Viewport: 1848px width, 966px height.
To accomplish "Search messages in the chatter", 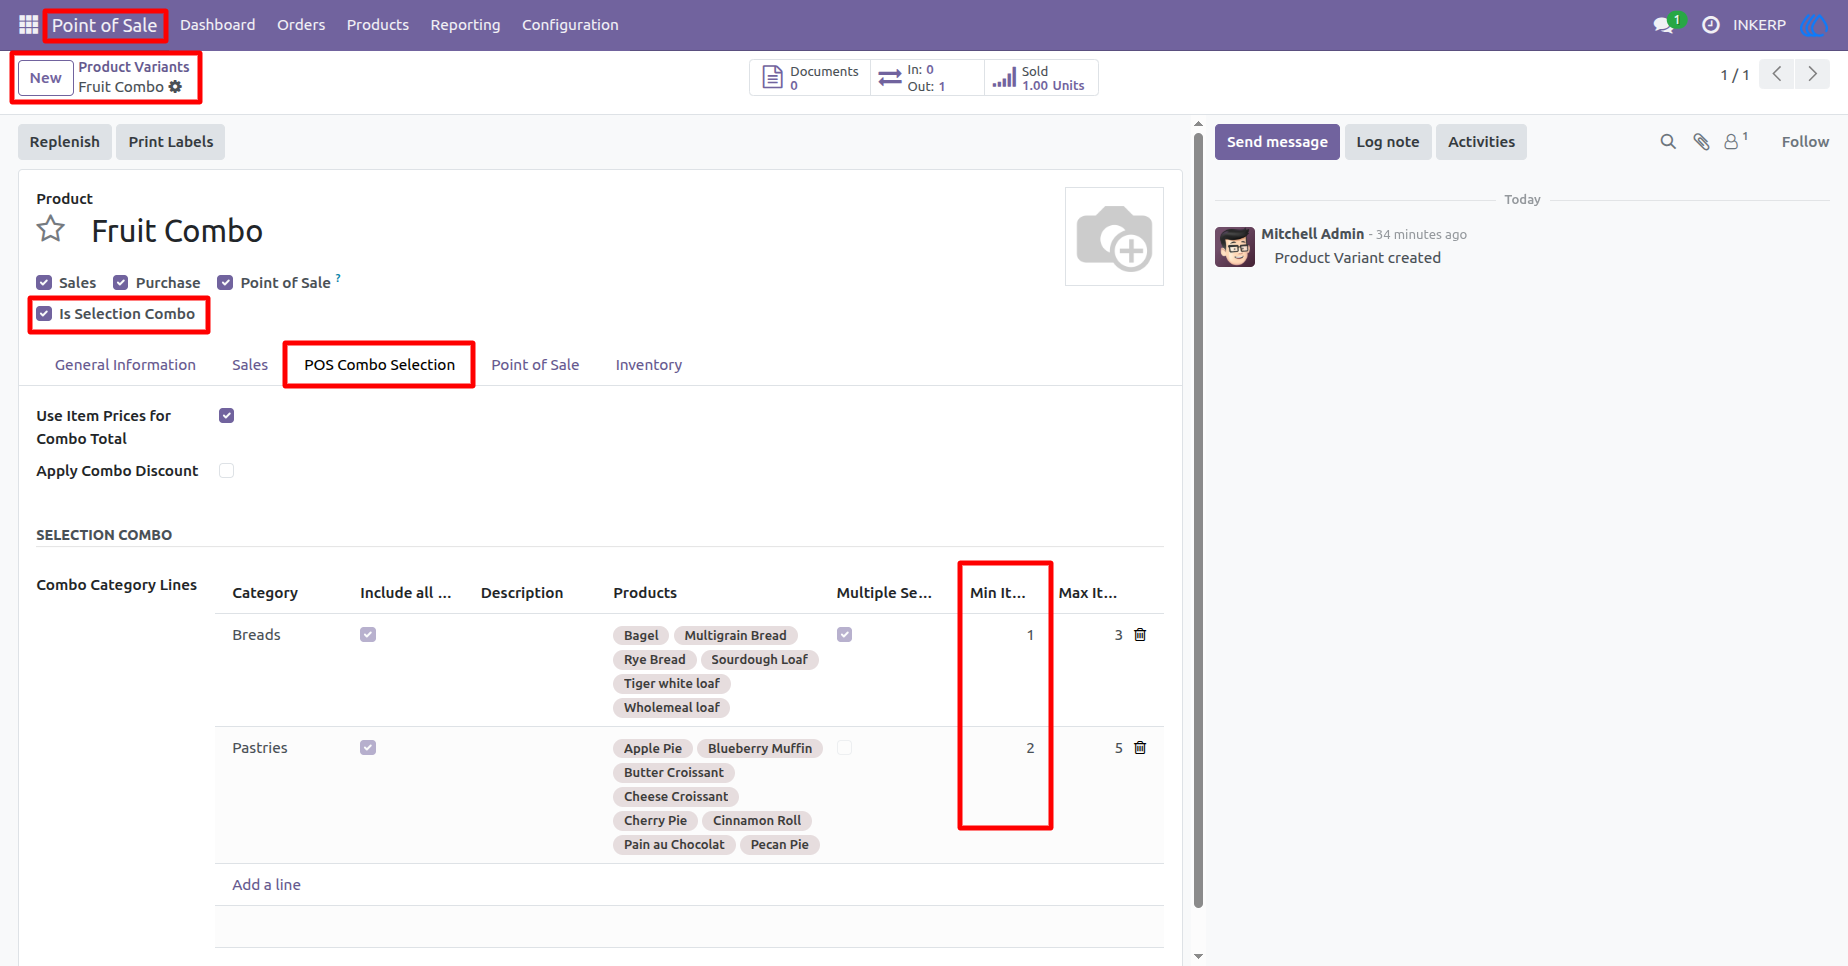I will tap(1668, 142).
